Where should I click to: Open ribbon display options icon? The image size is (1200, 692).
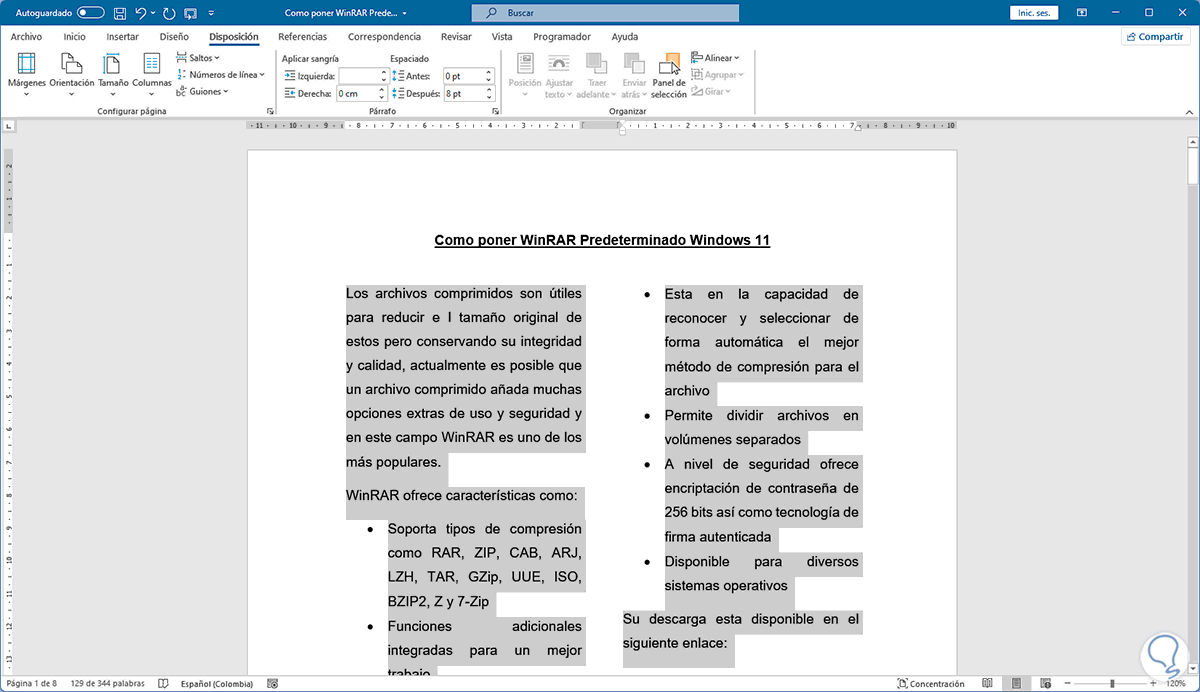tap(1083, 13)
